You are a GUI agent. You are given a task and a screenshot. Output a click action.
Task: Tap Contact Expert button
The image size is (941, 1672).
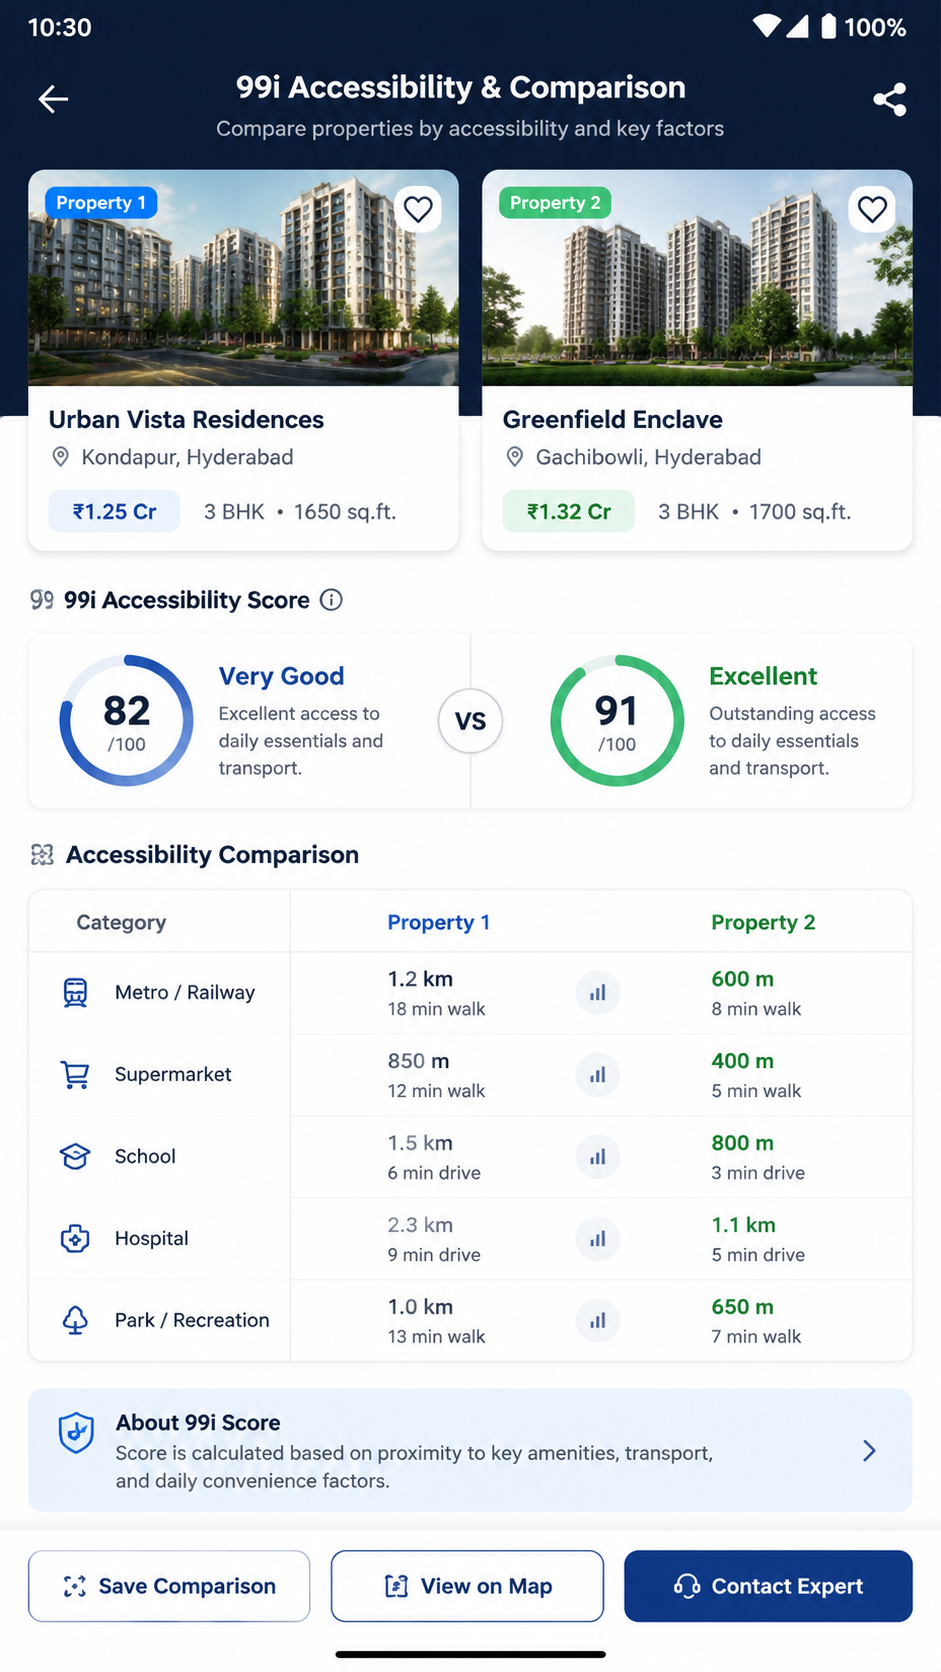pyautogui.click(x=768, y=1586)
